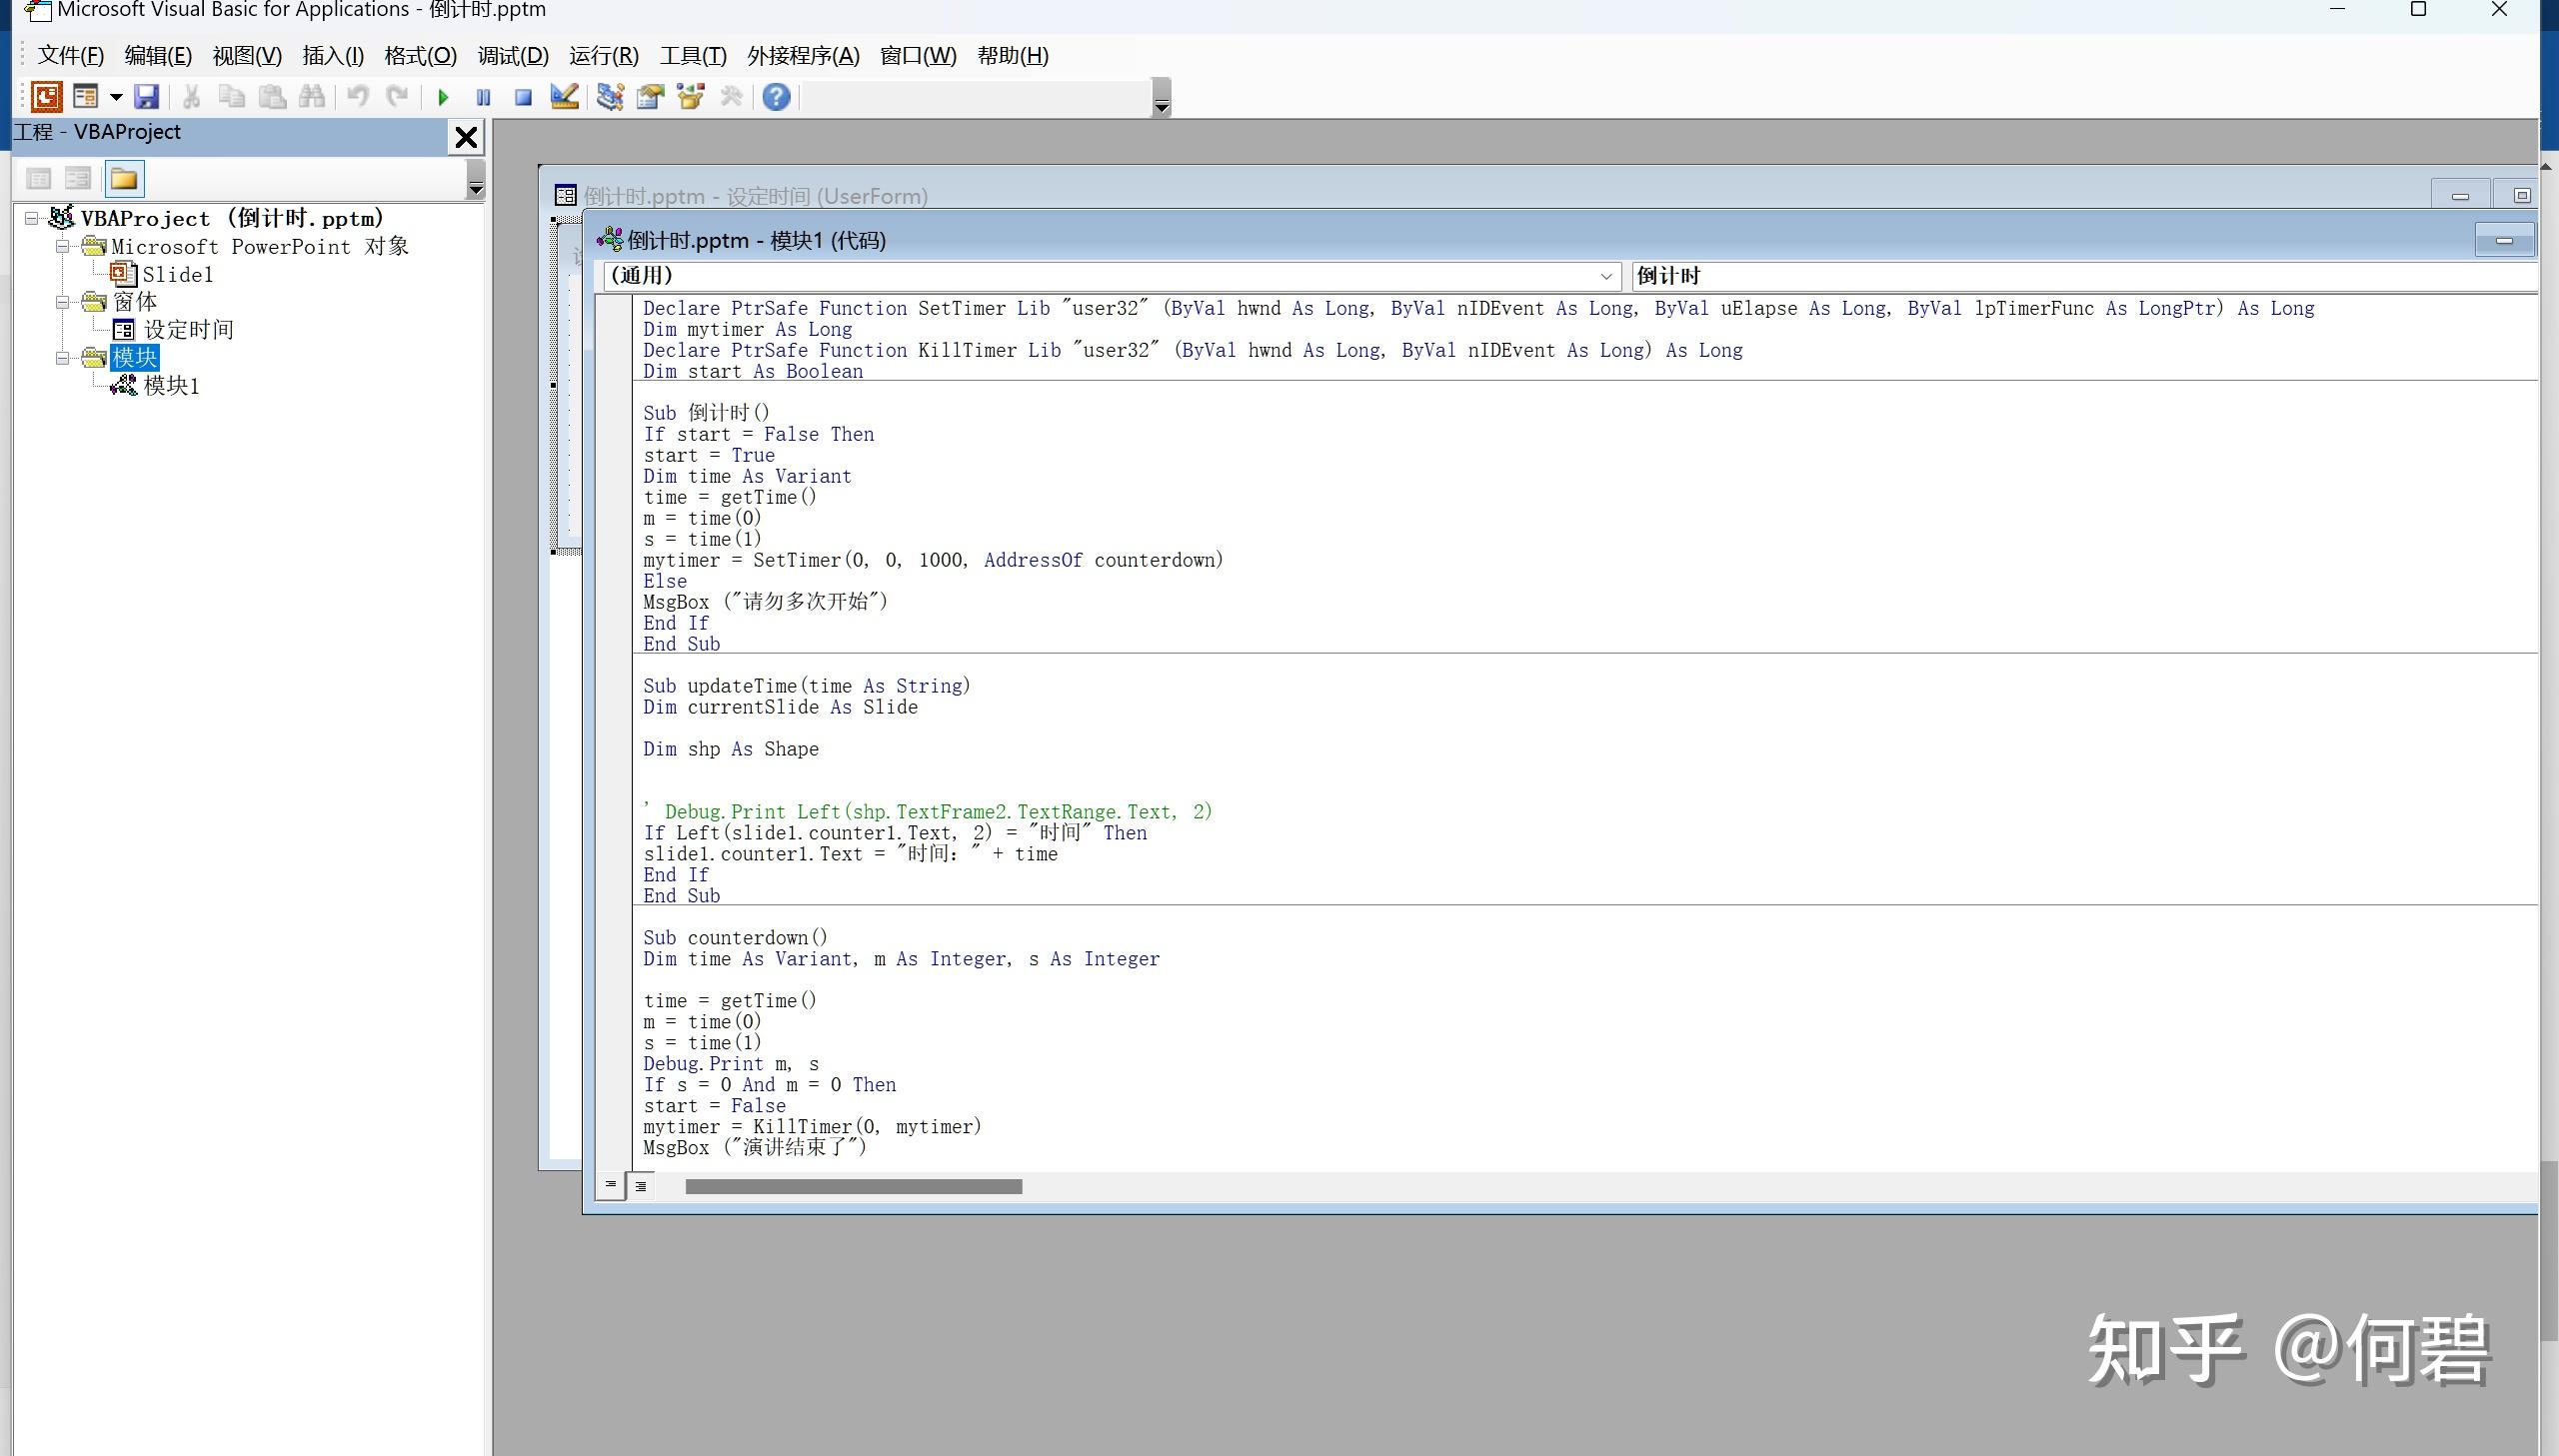
Task: Click the Cut scissors icon
Action: pos(191,97)
